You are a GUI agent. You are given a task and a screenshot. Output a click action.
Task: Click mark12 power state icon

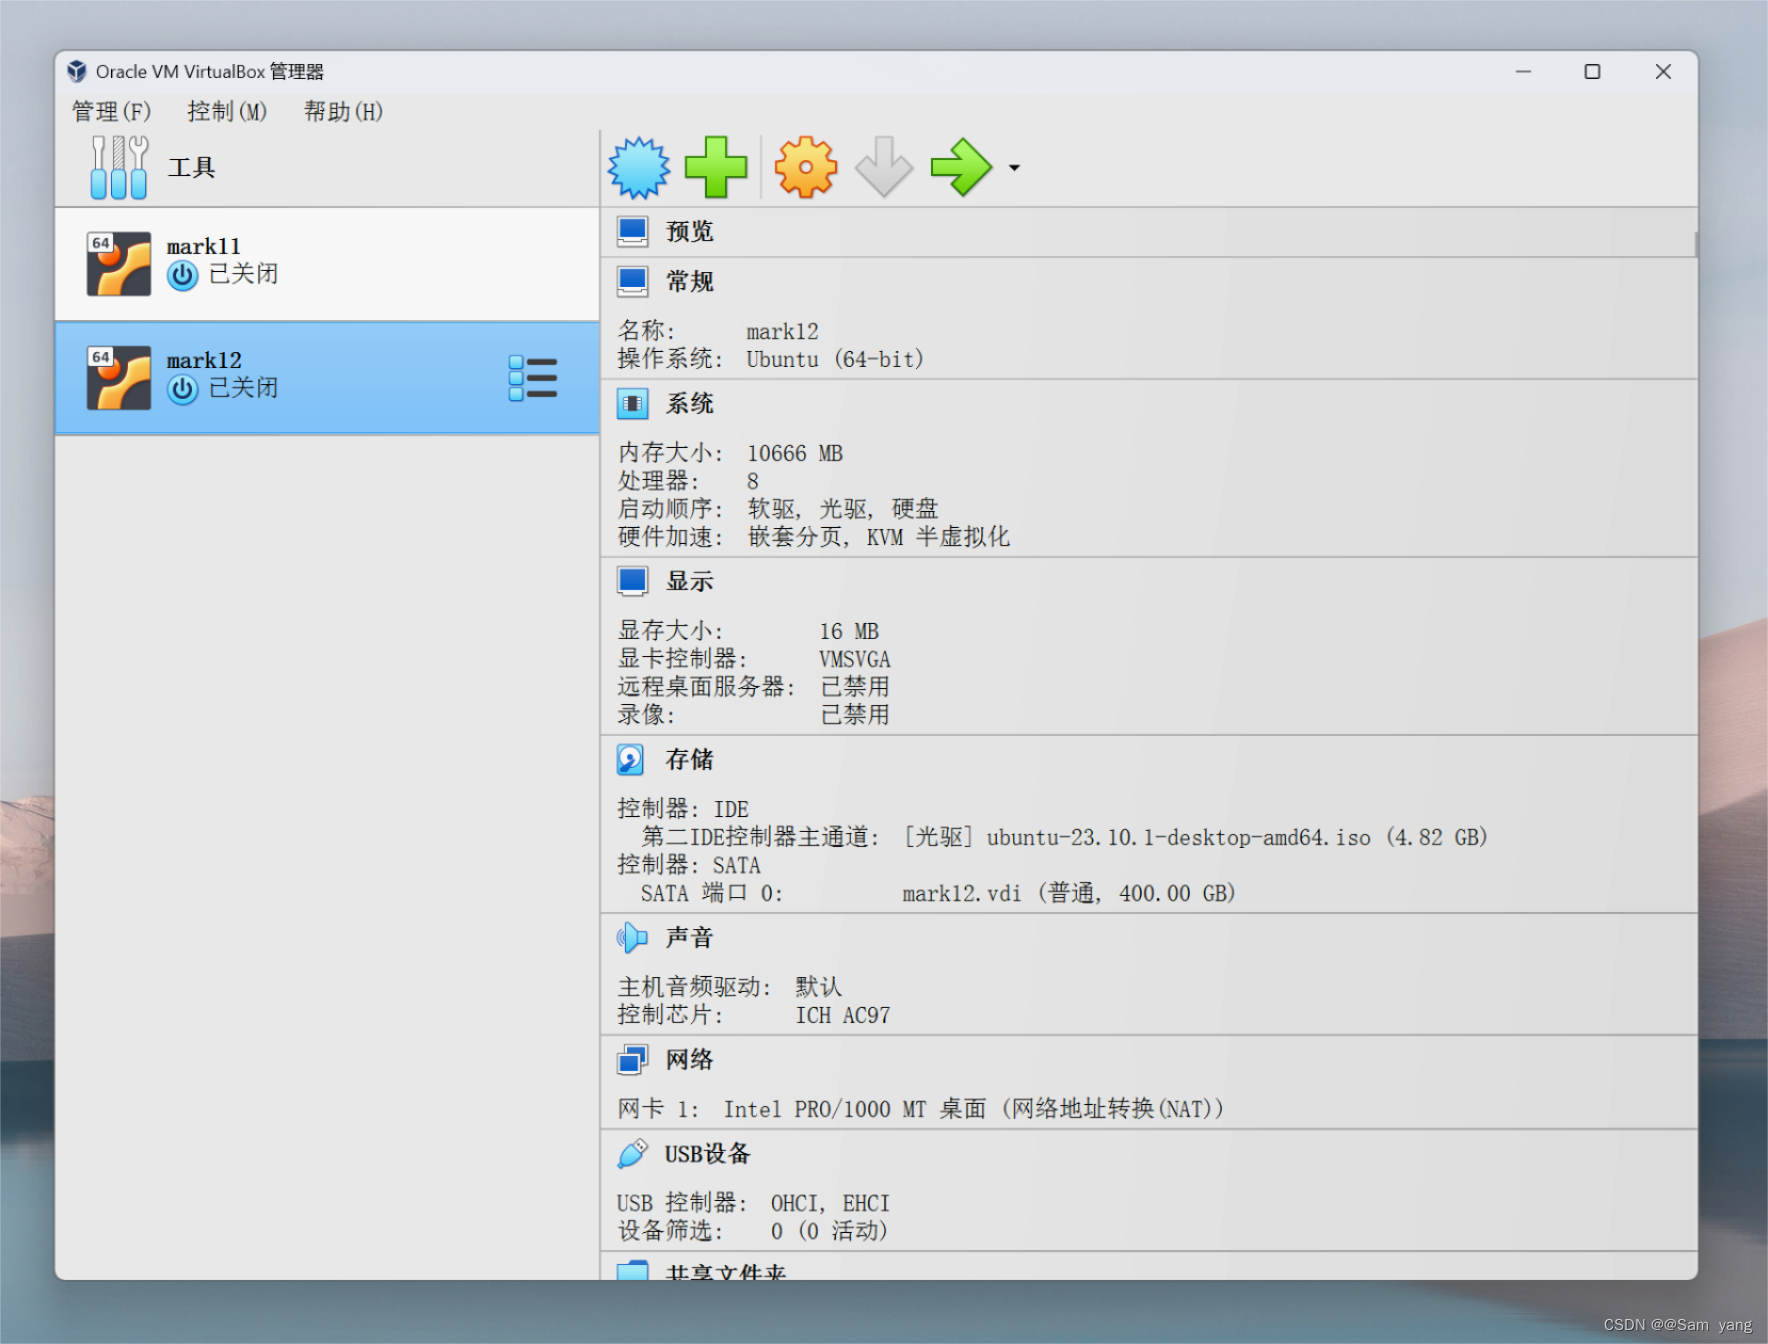pos(182,389)
